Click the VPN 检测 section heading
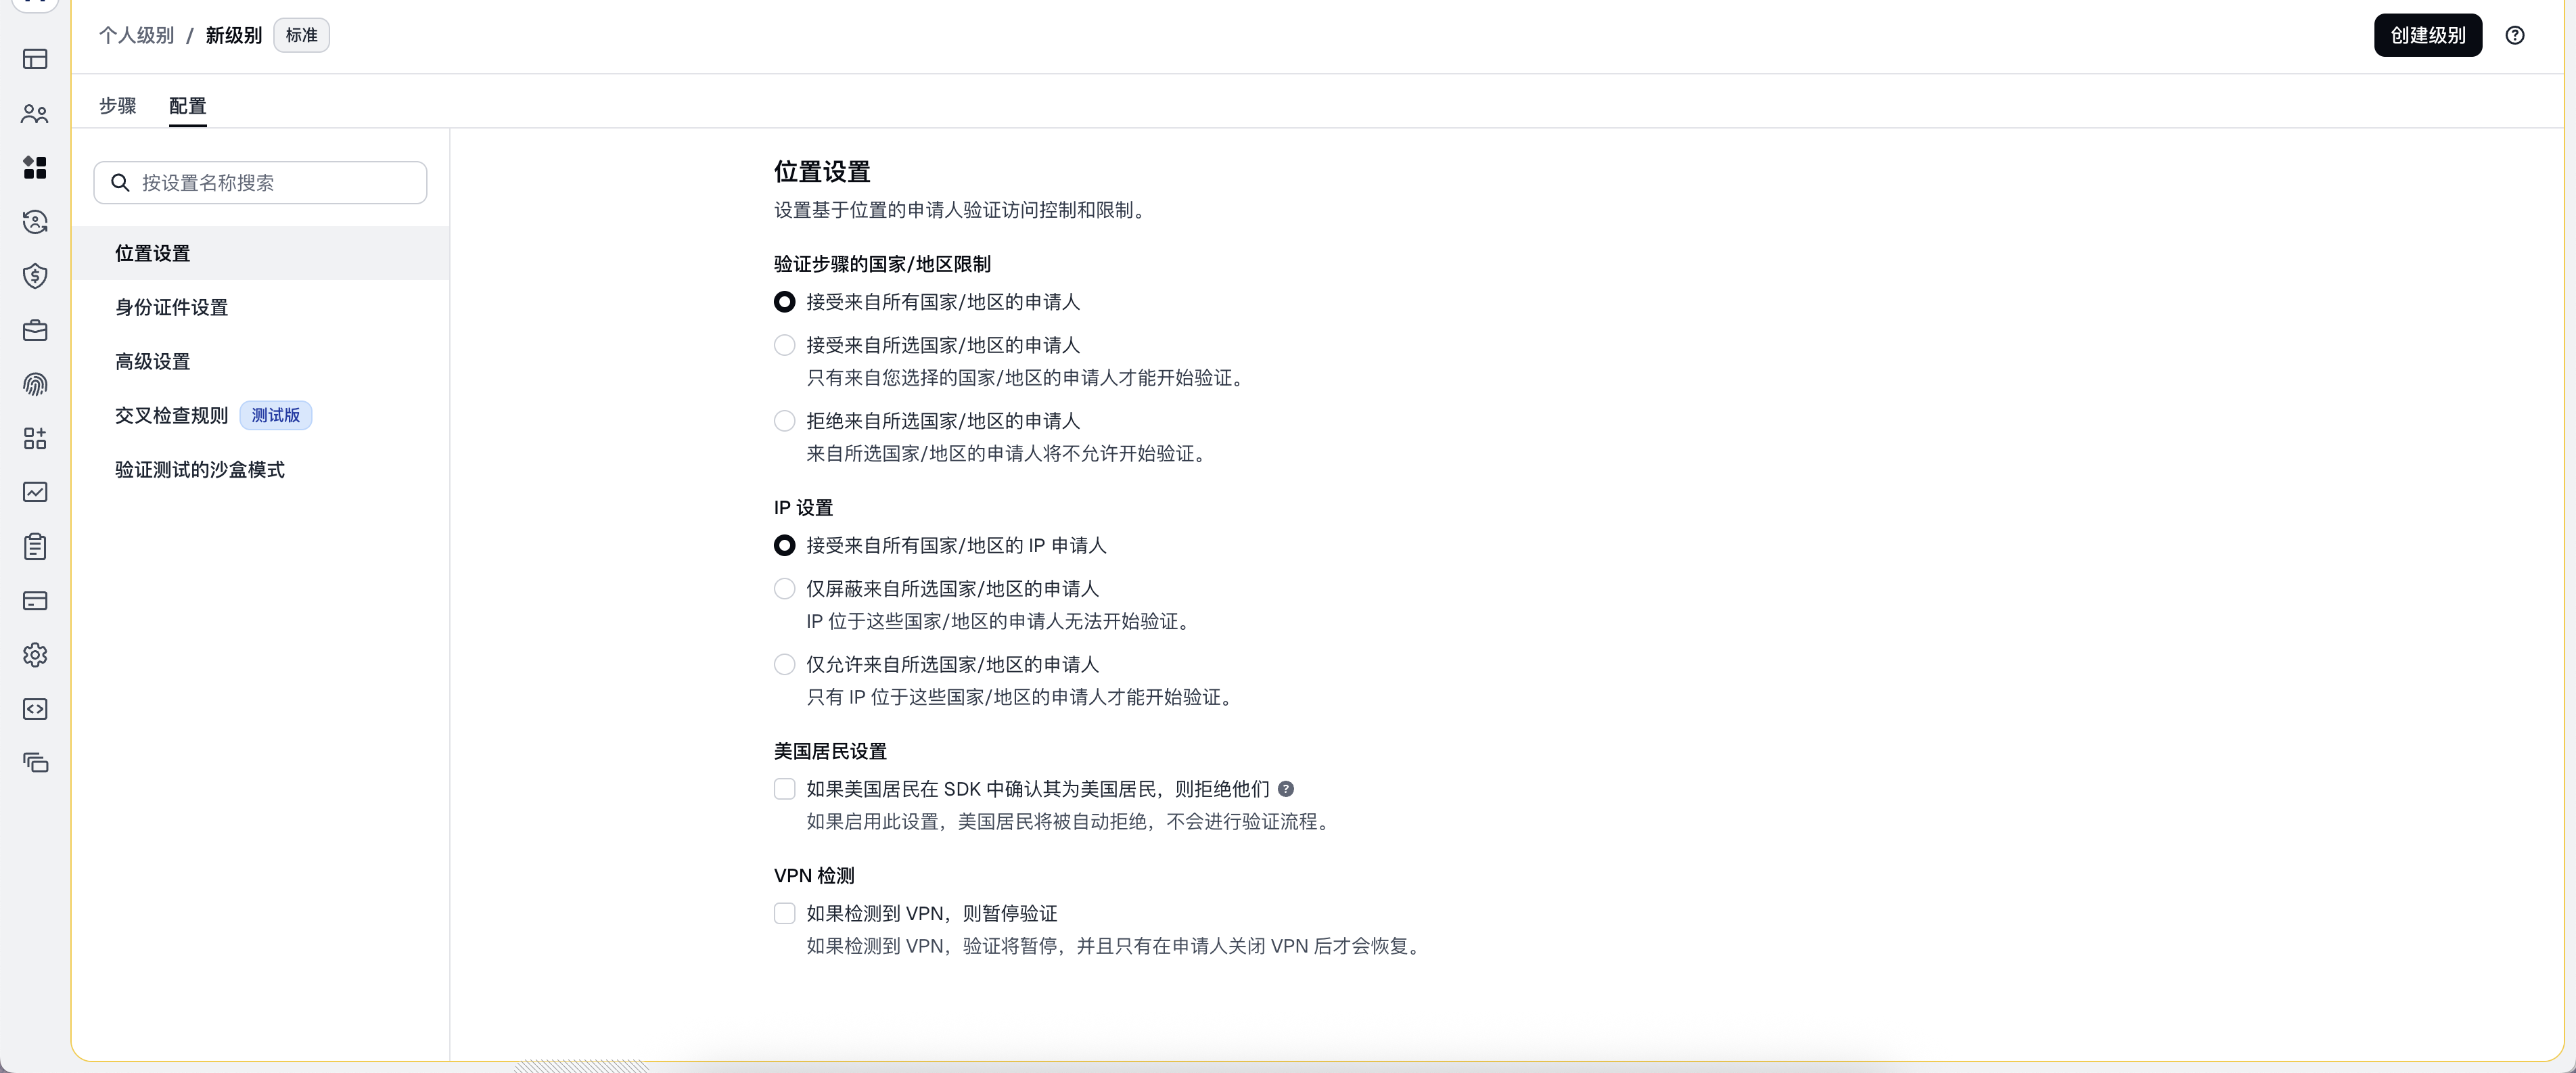The width and height of the screenshot is (2576, 1073). 814,875
